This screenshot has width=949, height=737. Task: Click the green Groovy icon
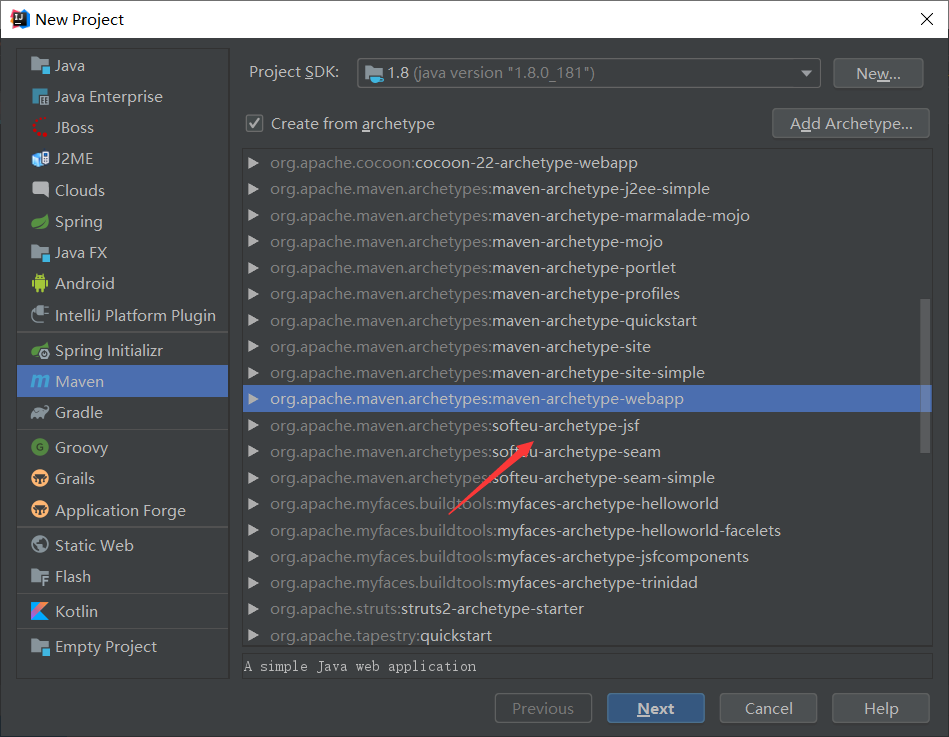pyautogui.click(x=40, y=447)
